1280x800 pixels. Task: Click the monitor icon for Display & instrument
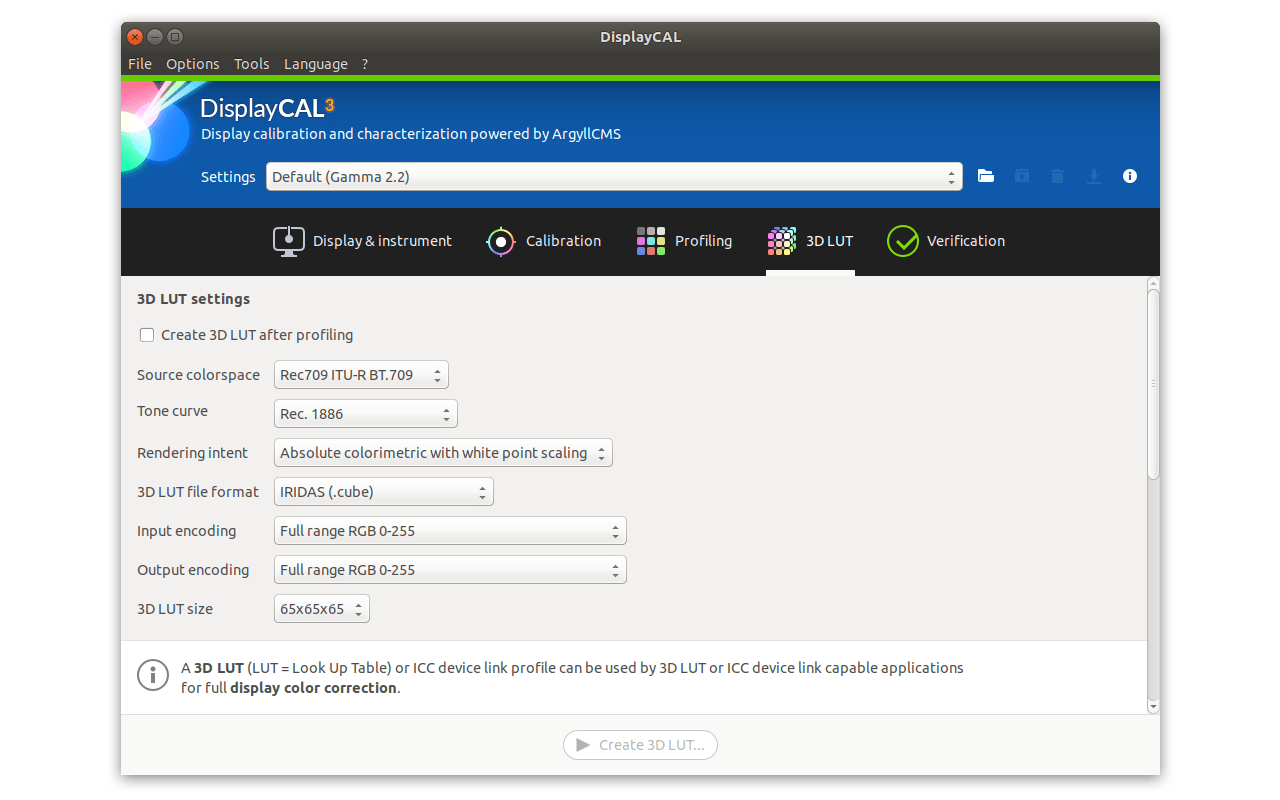[288, 240]
